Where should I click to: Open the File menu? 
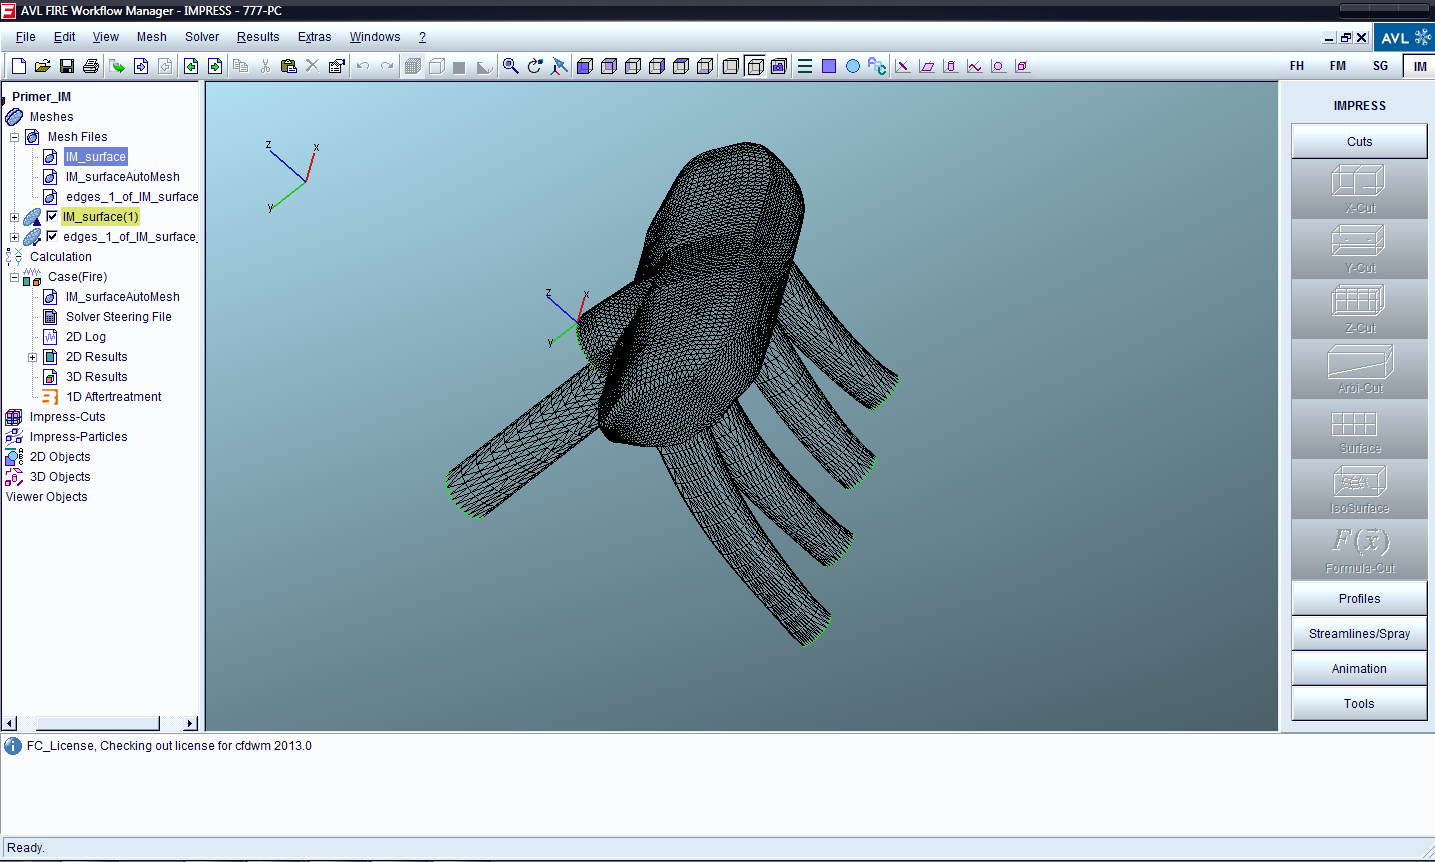point(26,37)
